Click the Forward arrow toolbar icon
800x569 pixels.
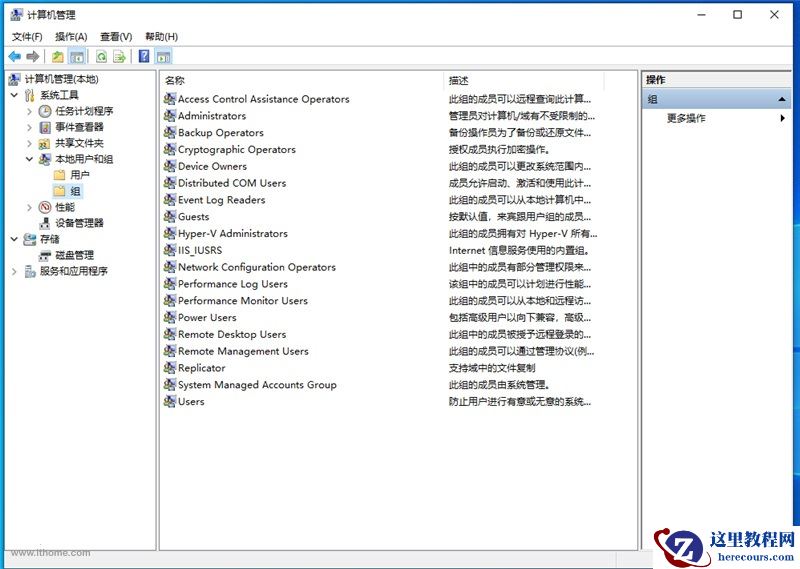(x=33, y=56)
